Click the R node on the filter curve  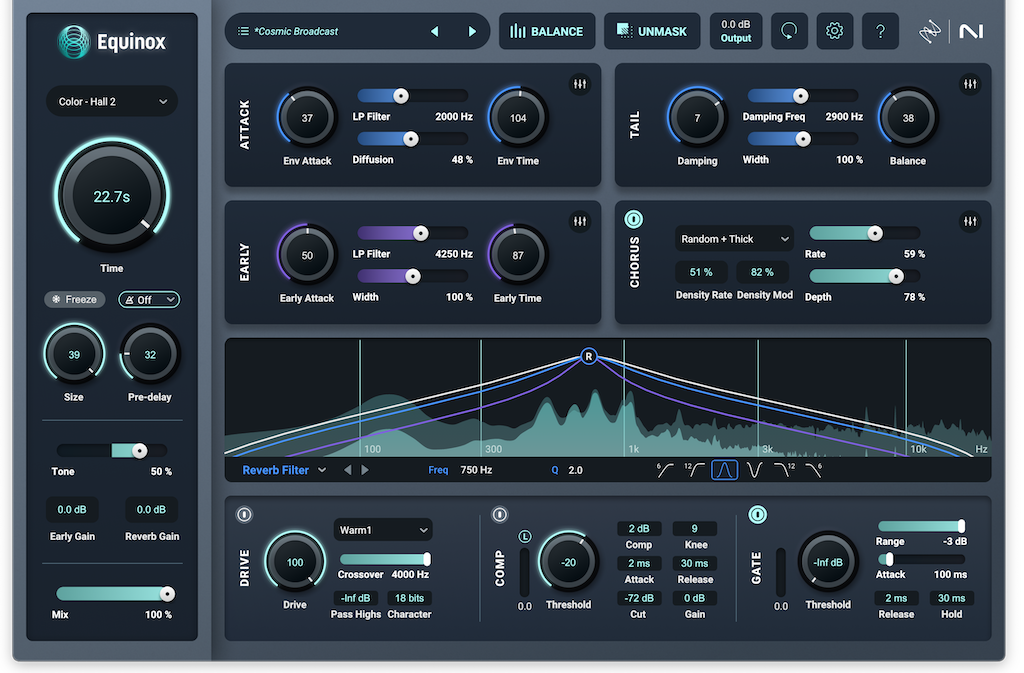pos(588,356)
